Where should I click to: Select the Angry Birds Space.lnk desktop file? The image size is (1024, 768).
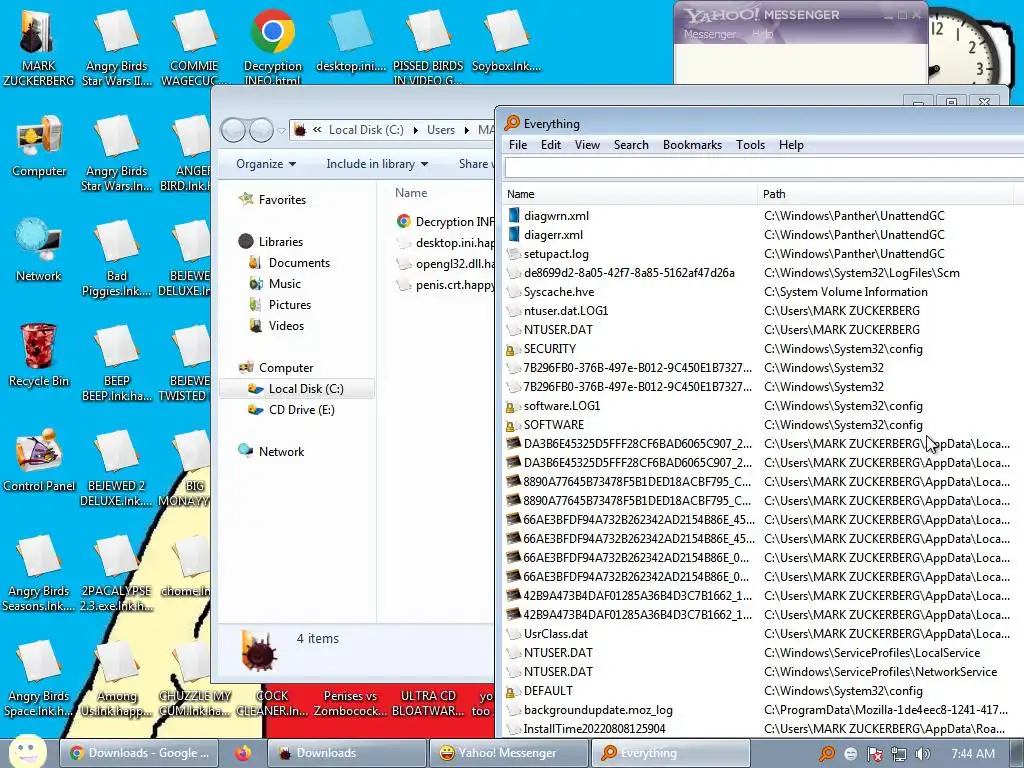click(x=39, y=679)
